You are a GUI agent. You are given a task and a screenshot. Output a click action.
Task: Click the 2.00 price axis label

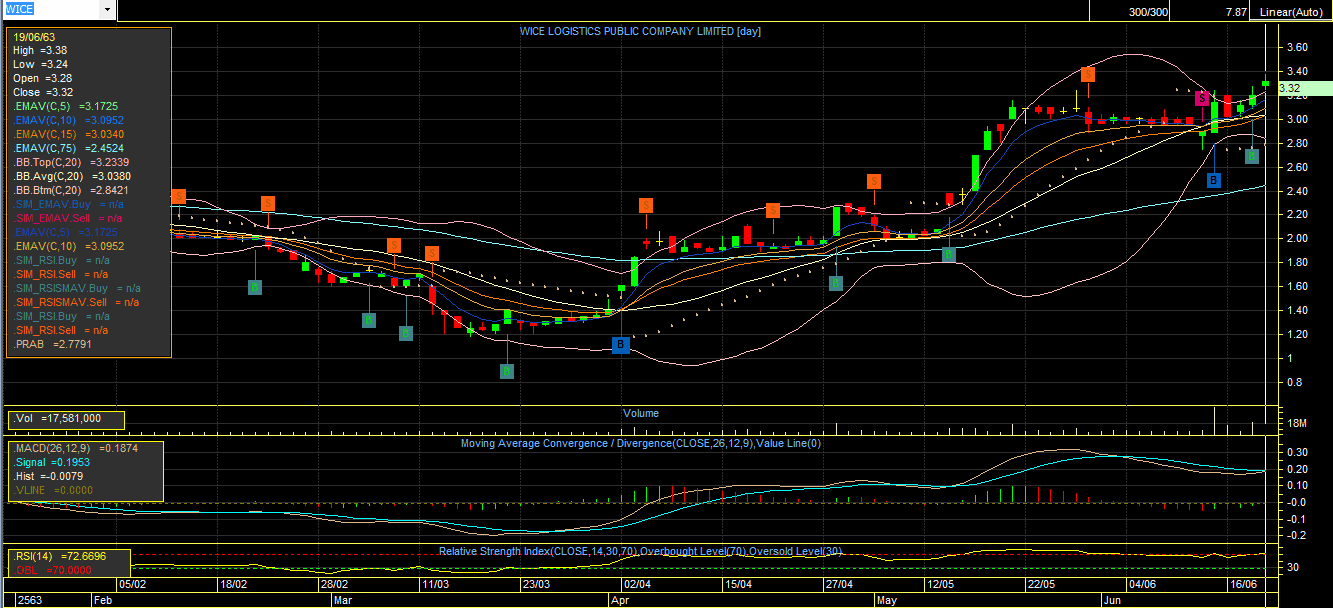click(1298, 238)
